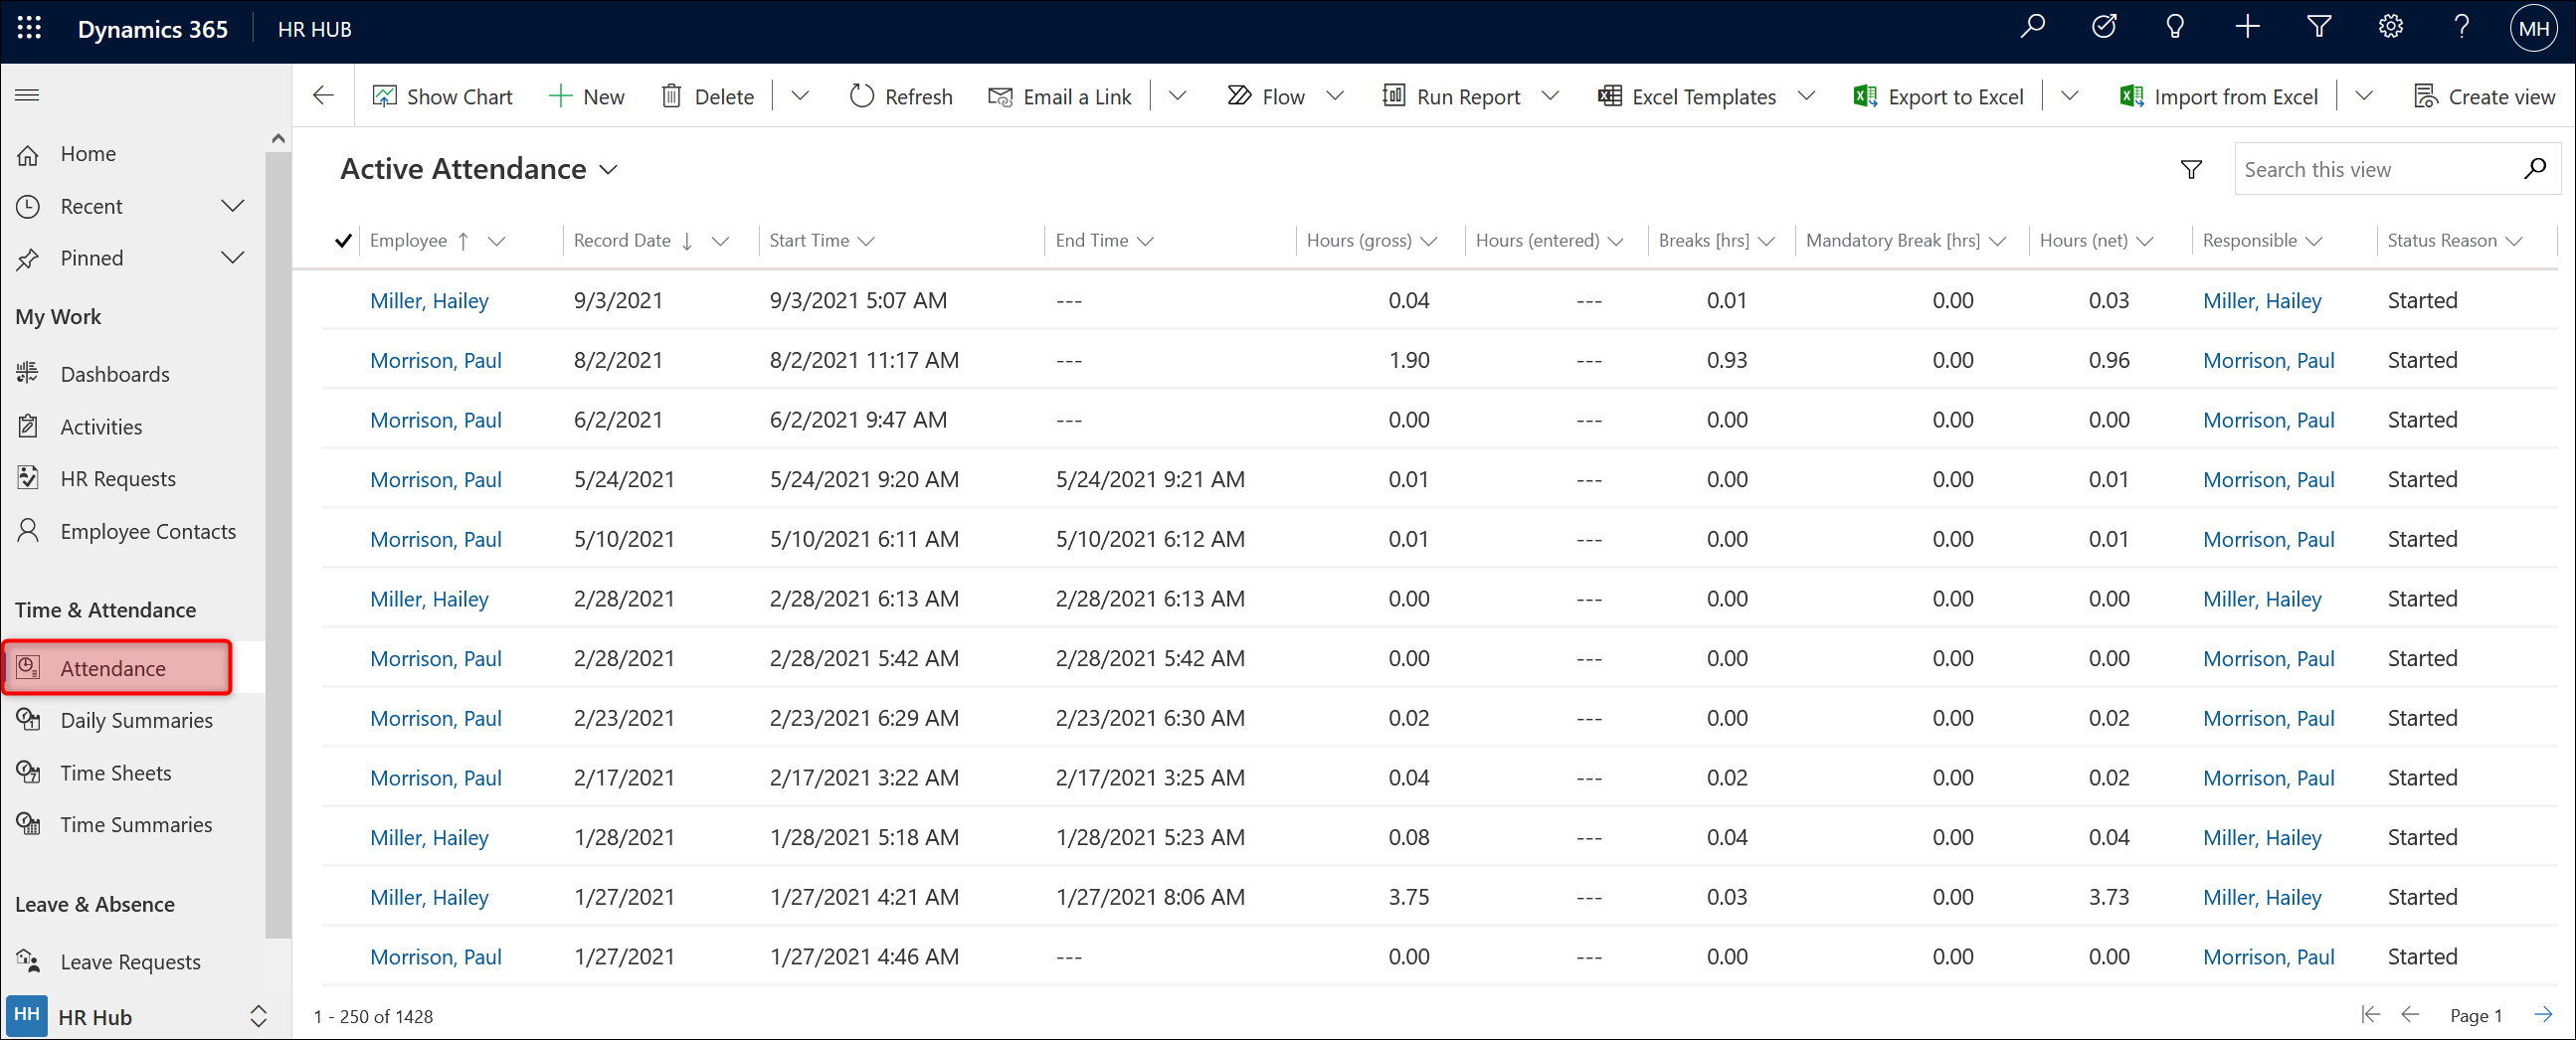Click the global search magnifier icon
This screenshot has height=1040, width=2576.
[2032, 27]
